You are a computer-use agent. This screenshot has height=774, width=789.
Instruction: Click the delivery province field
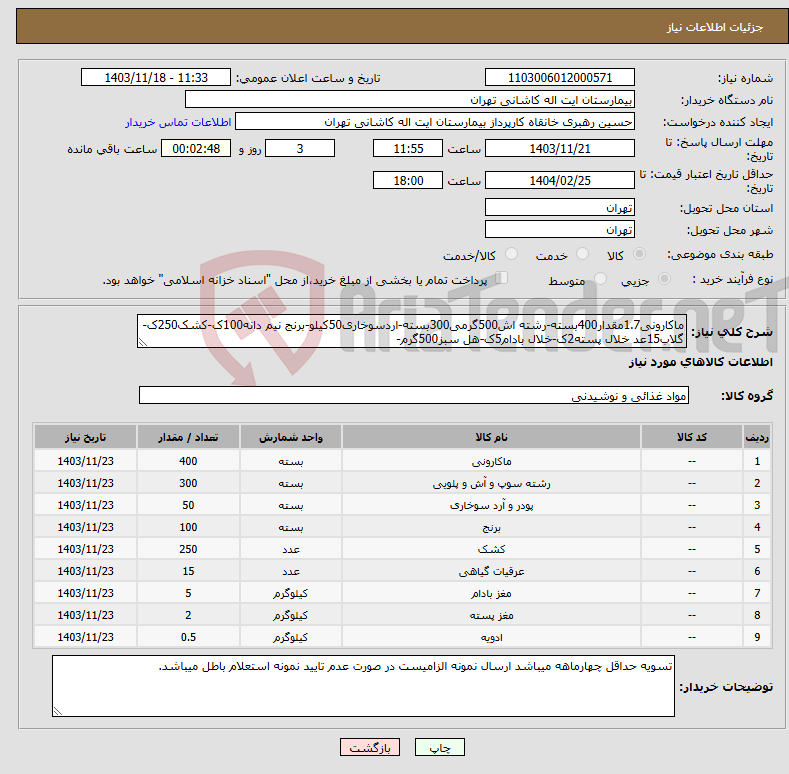[560, 207]
